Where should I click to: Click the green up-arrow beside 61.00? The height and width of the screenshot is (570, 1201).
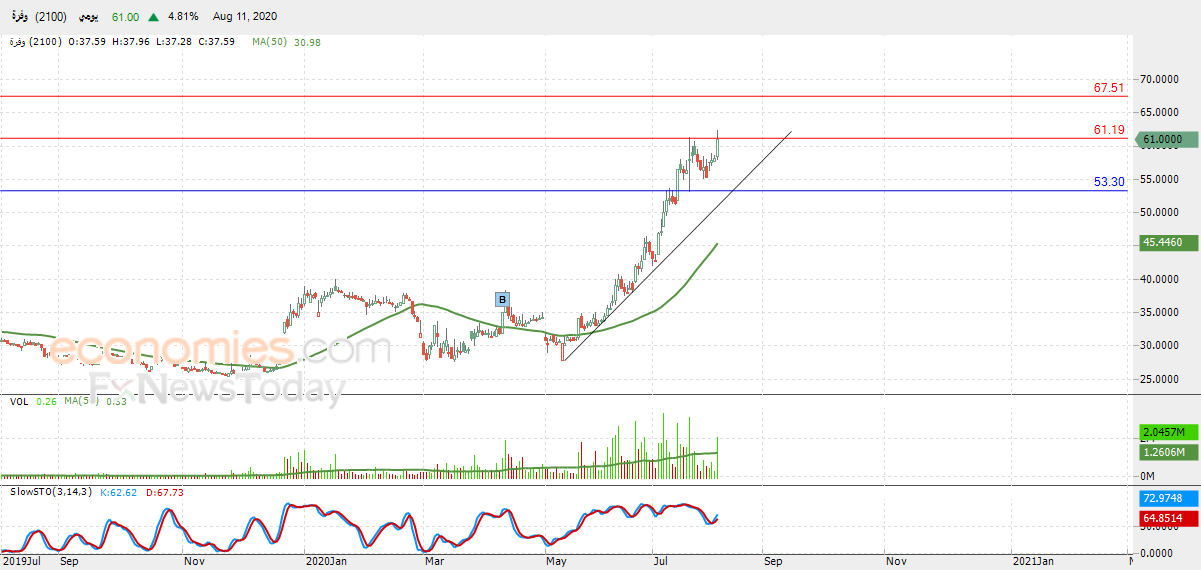pyautogui.click(x=152, y=17)
